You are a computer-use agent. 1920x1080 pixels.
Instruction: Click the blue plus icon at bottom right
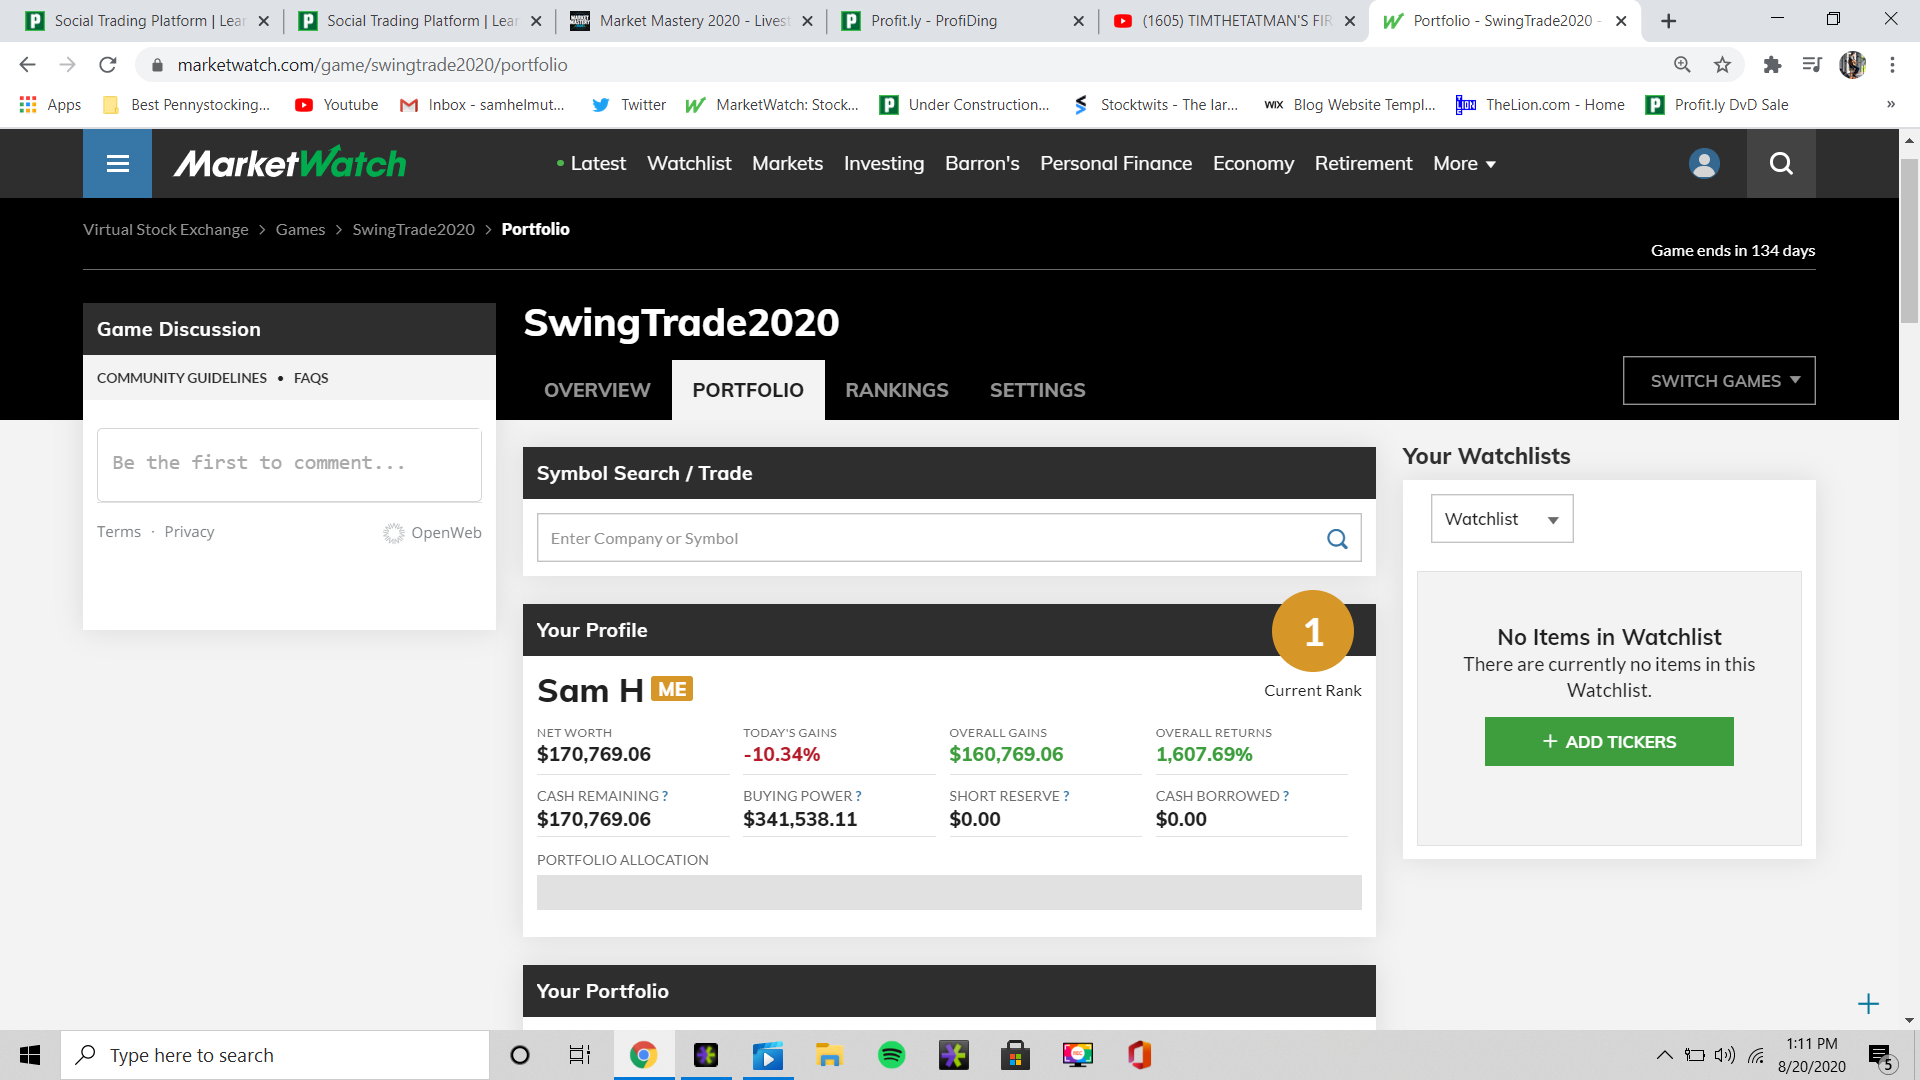1868,1004
